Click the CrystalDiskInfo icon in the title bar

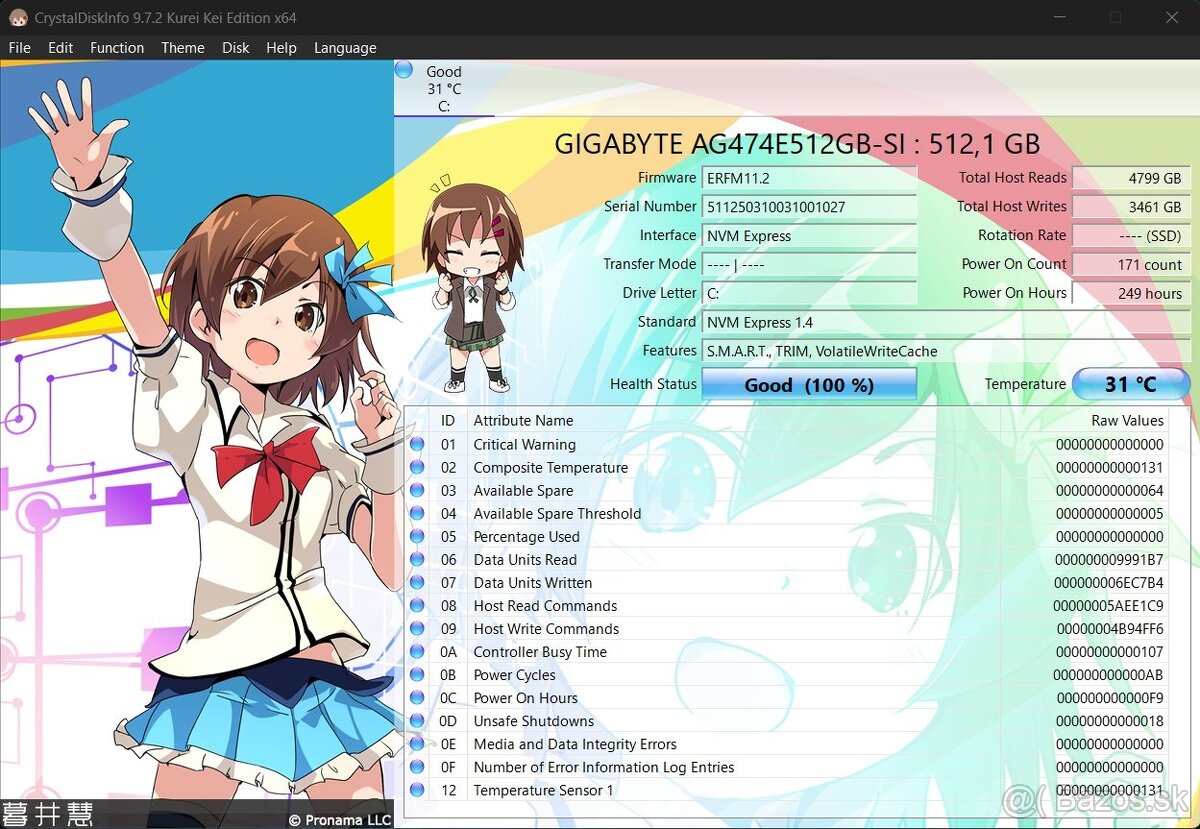pyautogui.click(x=18, y=17)
